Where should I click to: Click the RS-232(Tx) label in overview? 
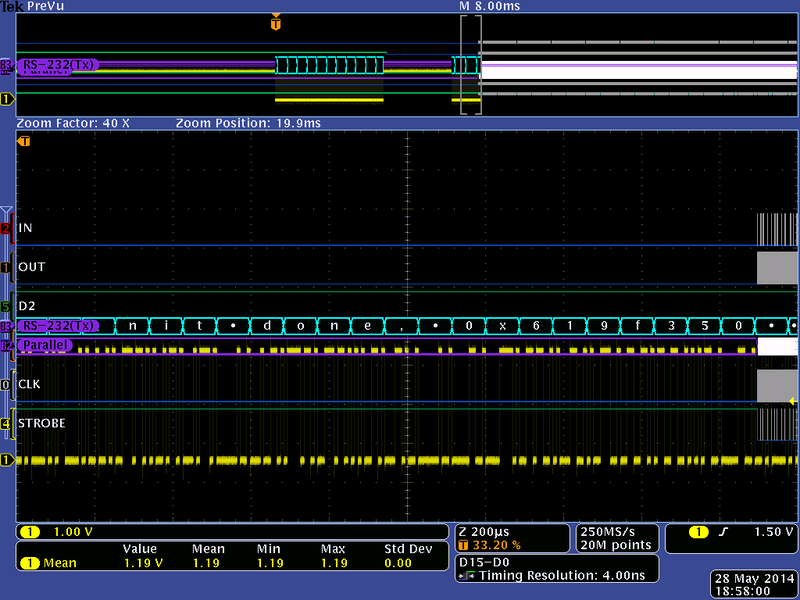point(58,65)
